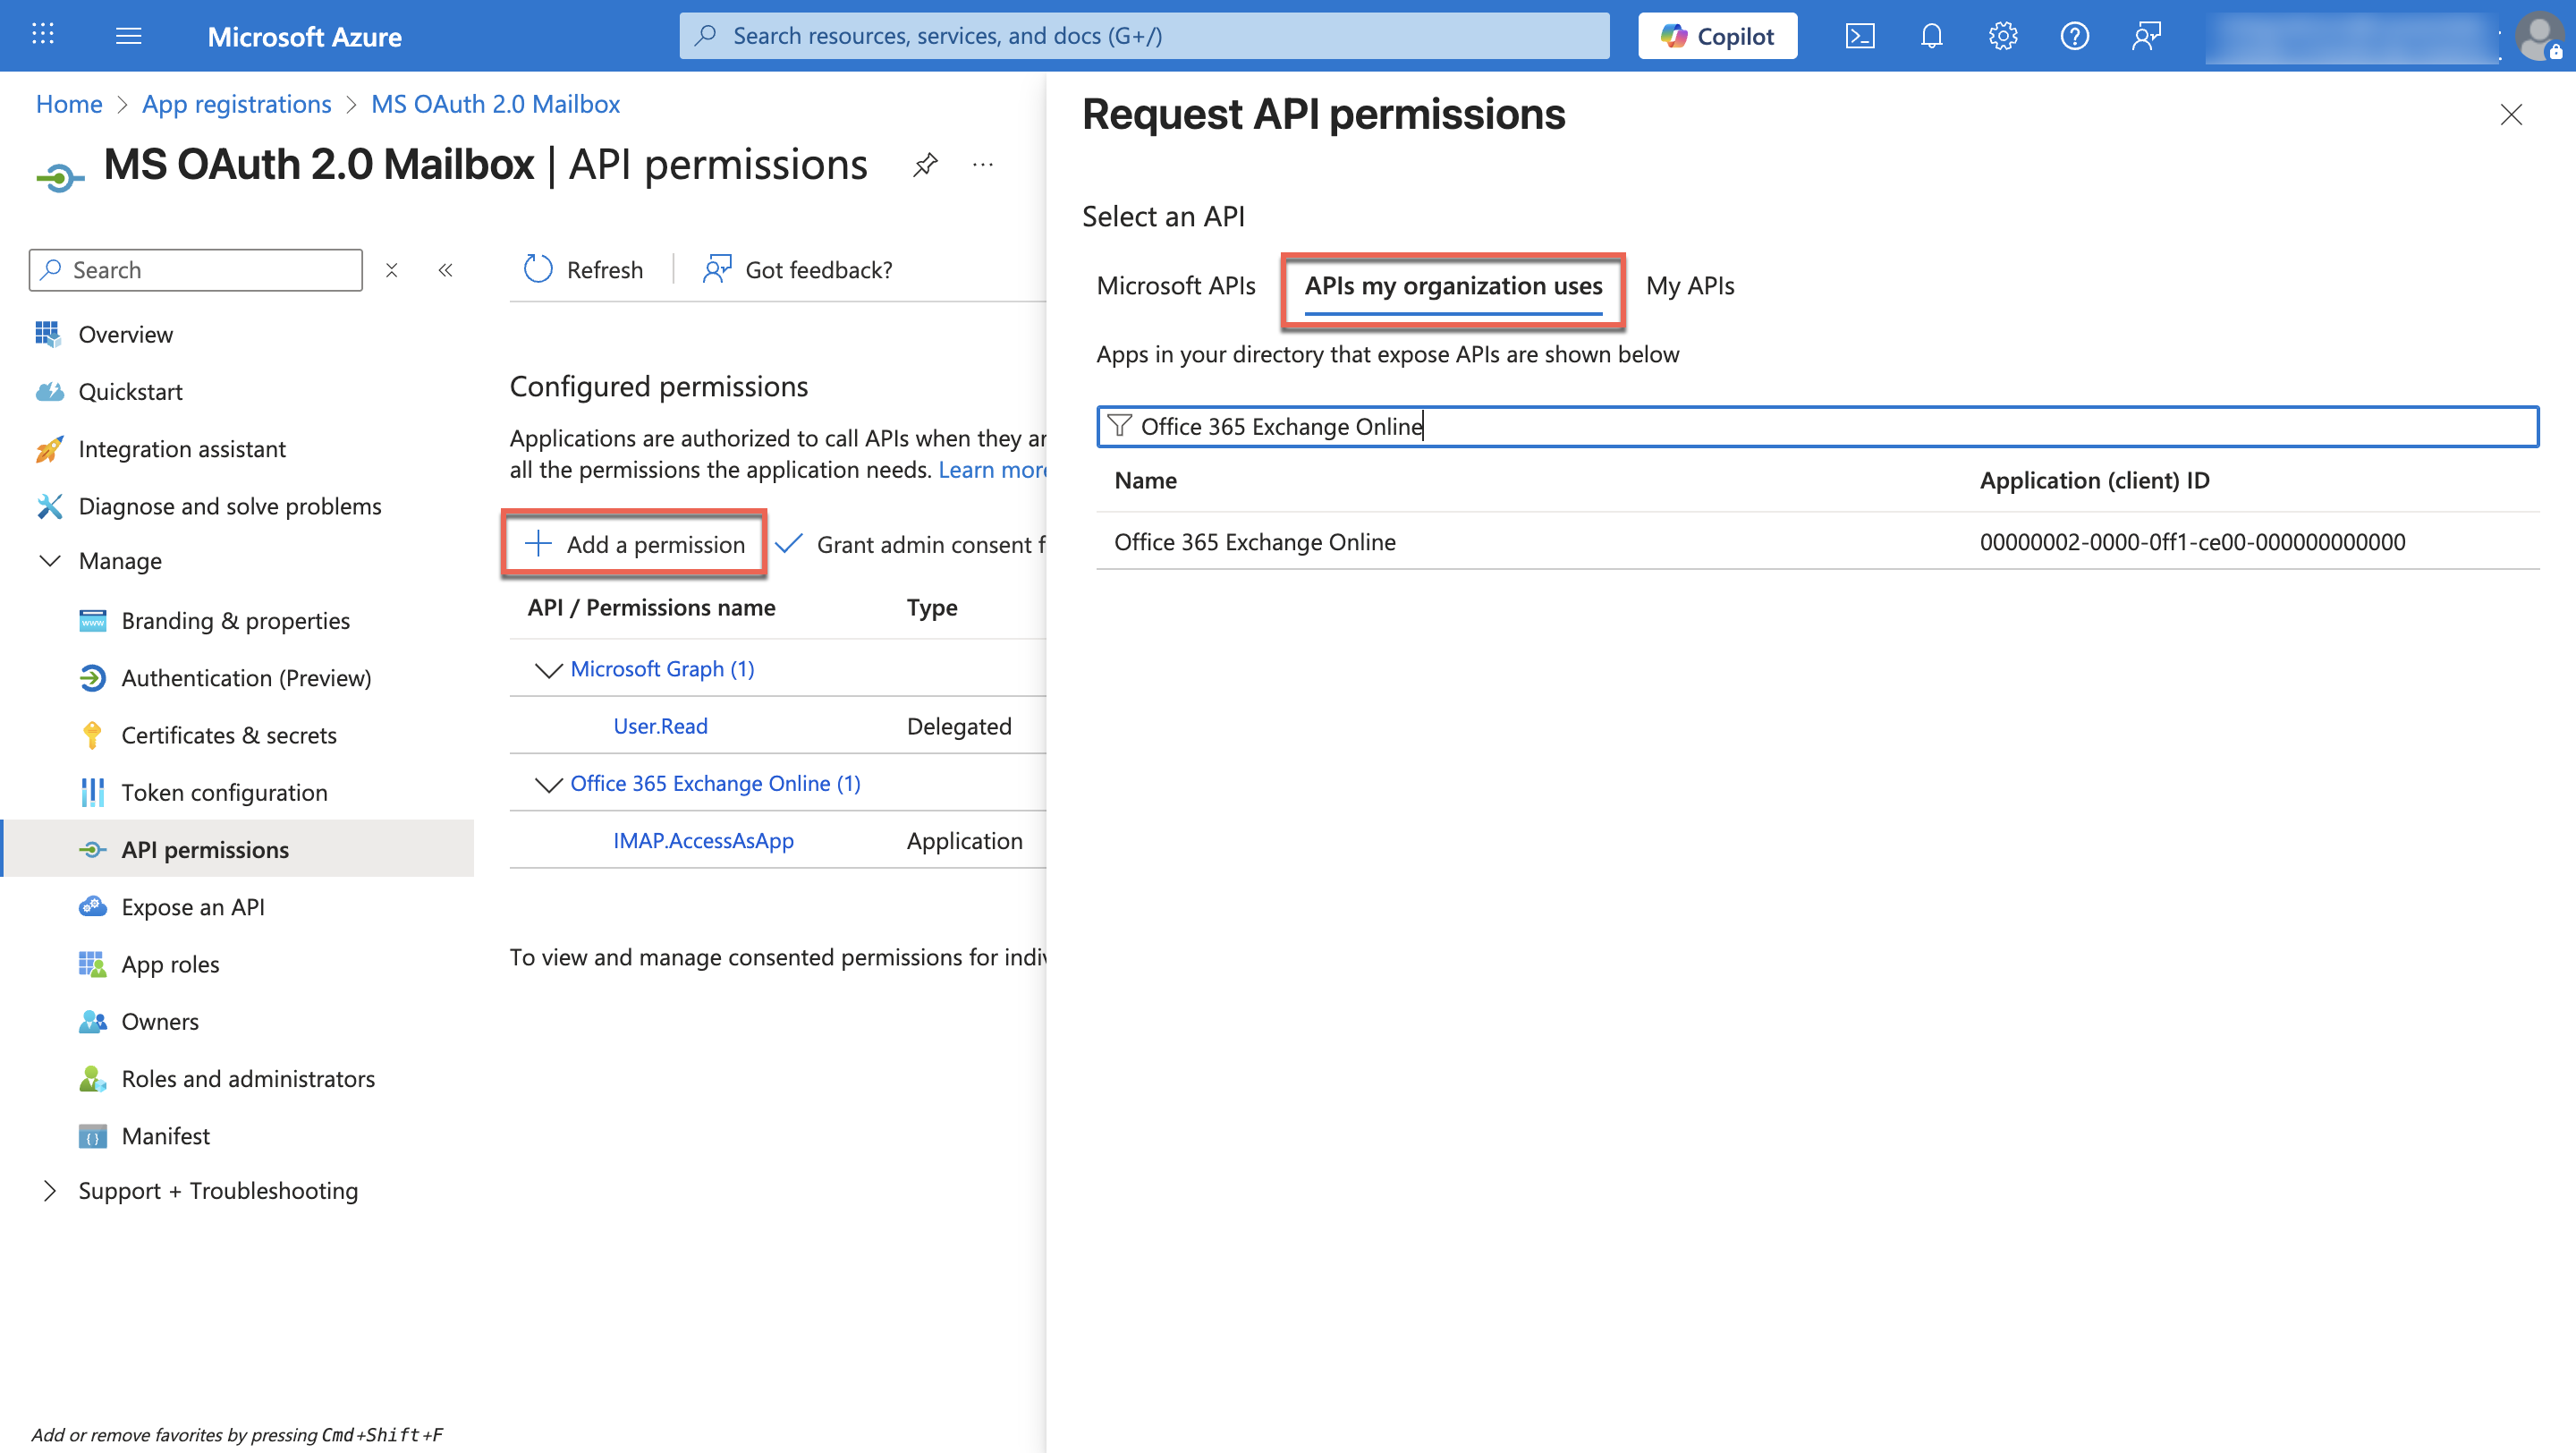Open the notifications bell
The image size is (2576, 1453).
pos(1931,36)
